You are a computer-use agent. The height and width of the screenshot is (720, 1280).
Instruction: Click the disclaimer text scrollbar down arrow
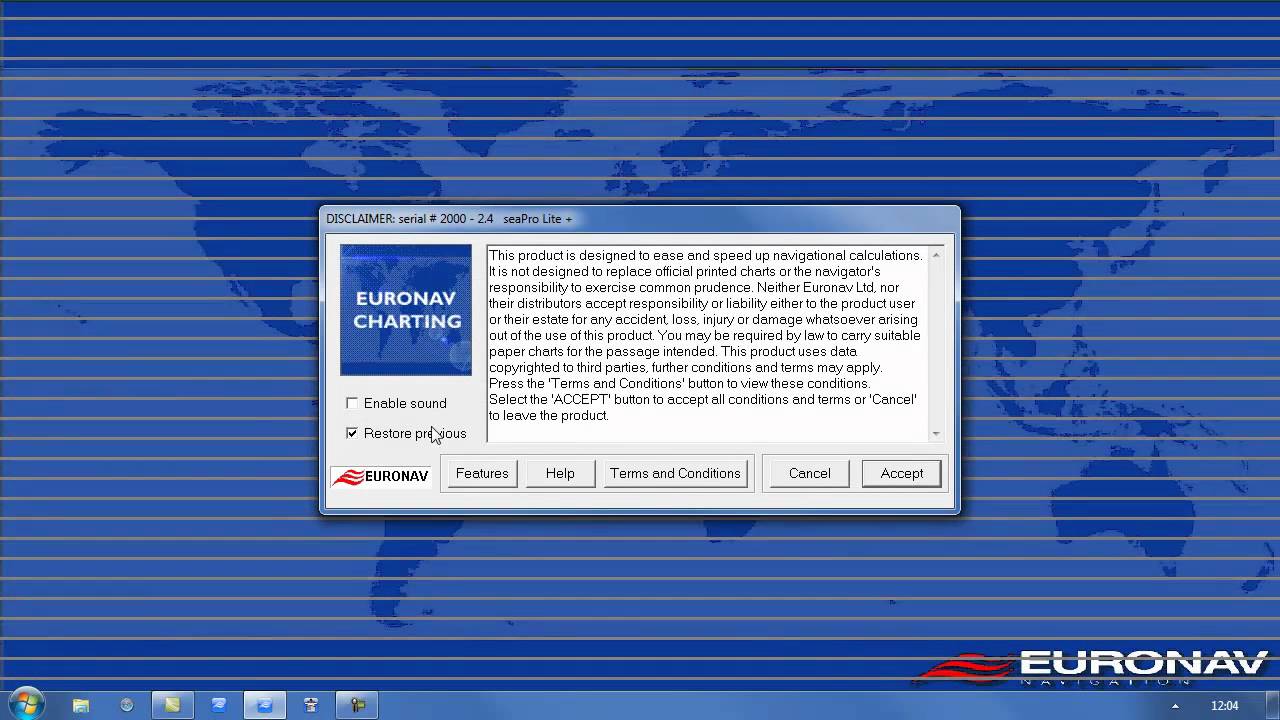(936, 434)
